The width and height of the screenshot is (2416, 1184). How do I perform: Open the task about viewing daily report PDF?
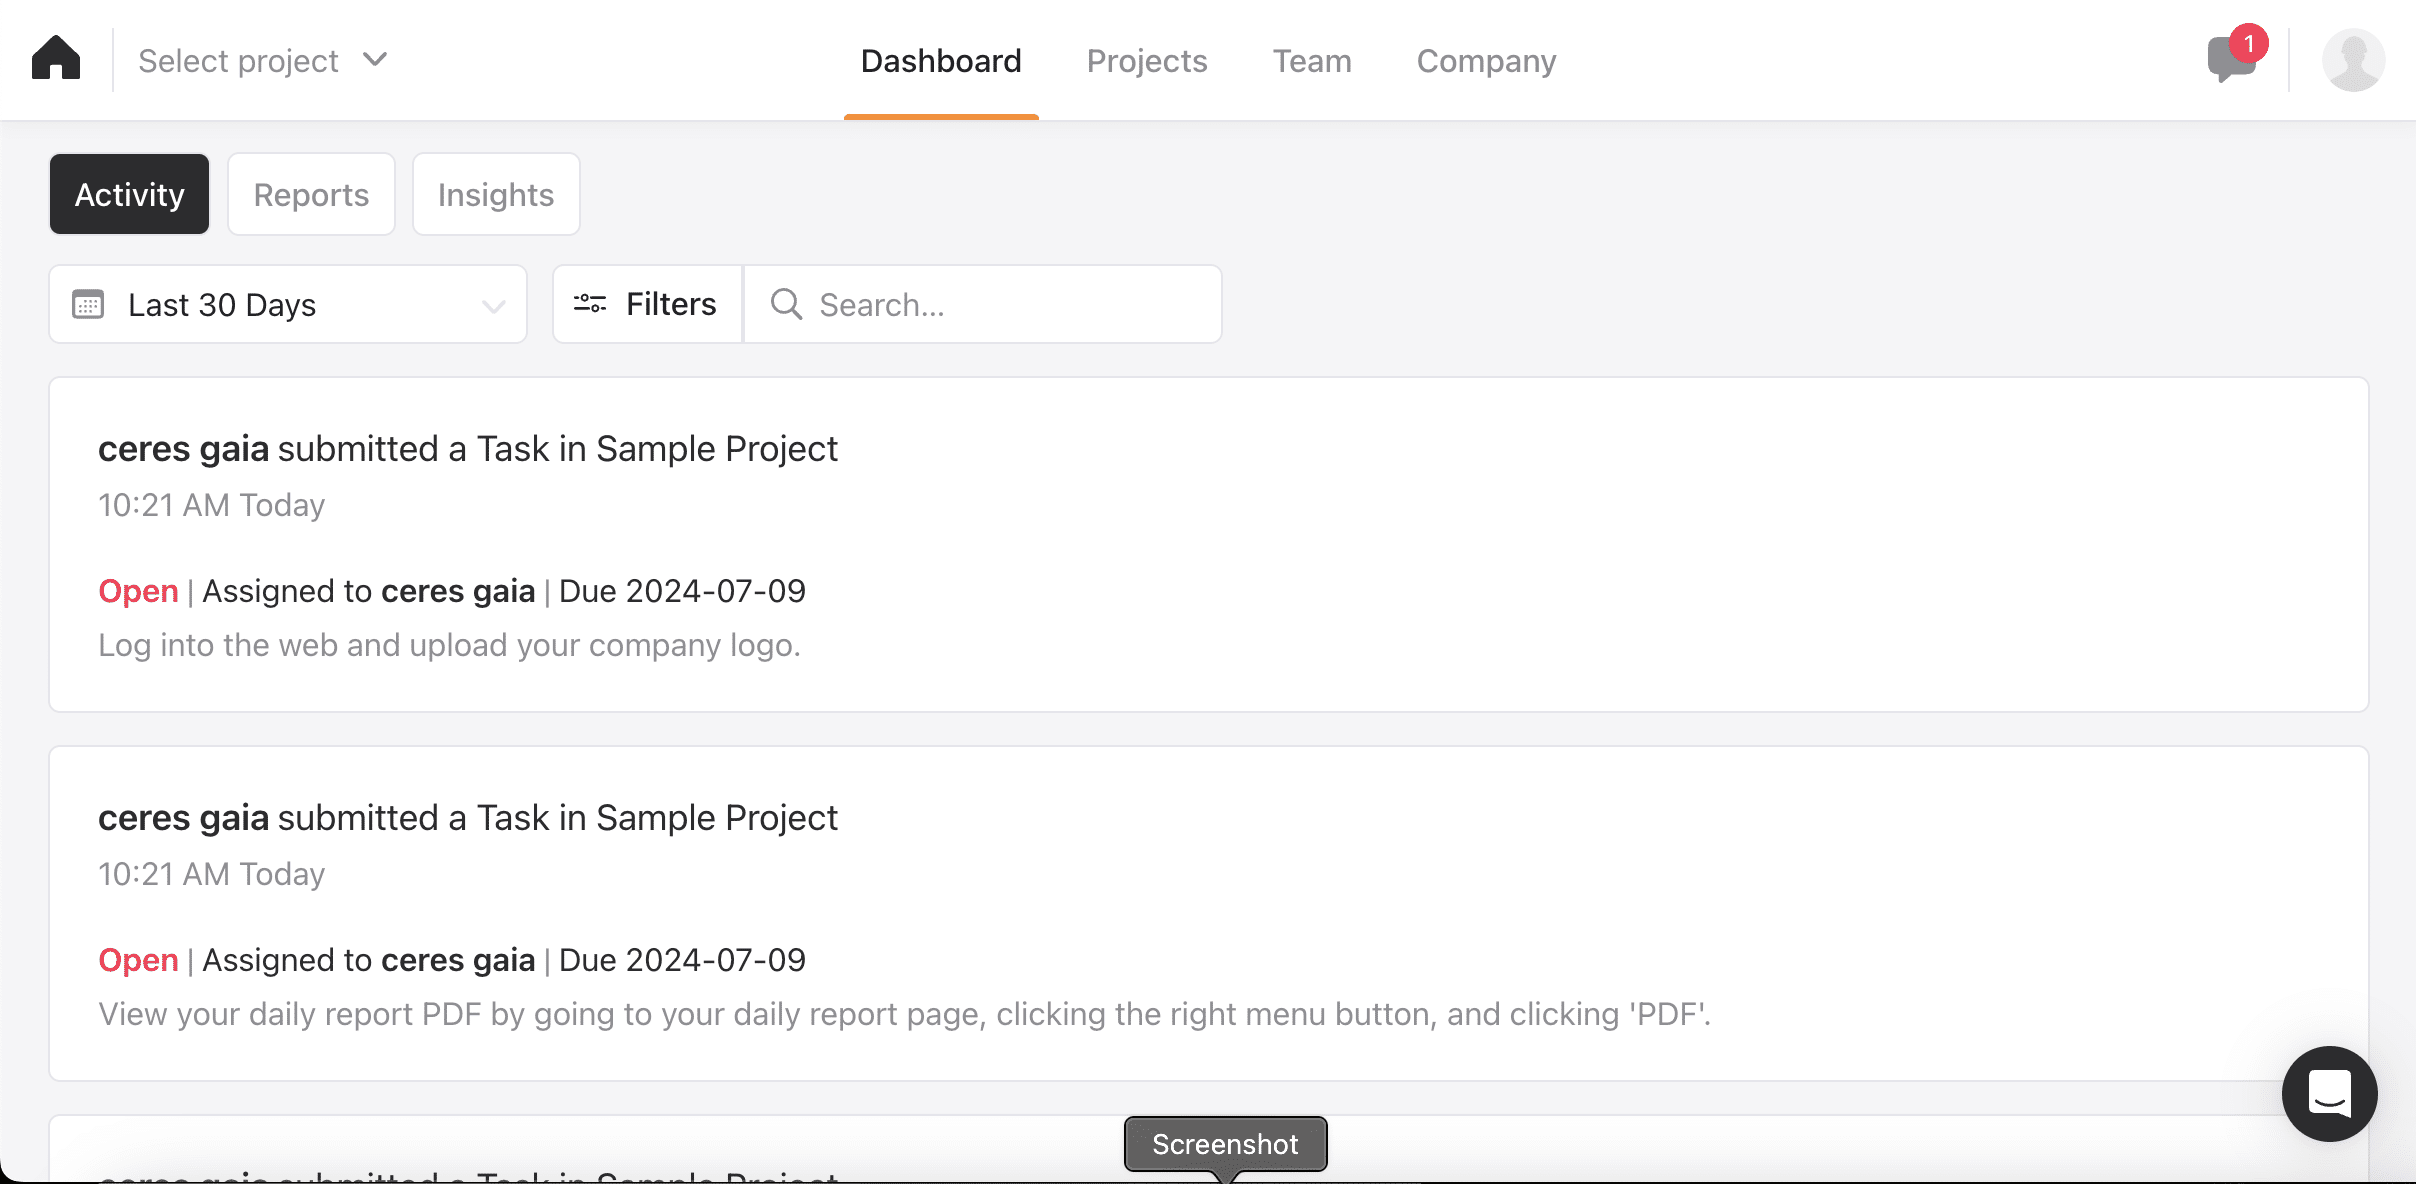click(x=1208, y=914)
